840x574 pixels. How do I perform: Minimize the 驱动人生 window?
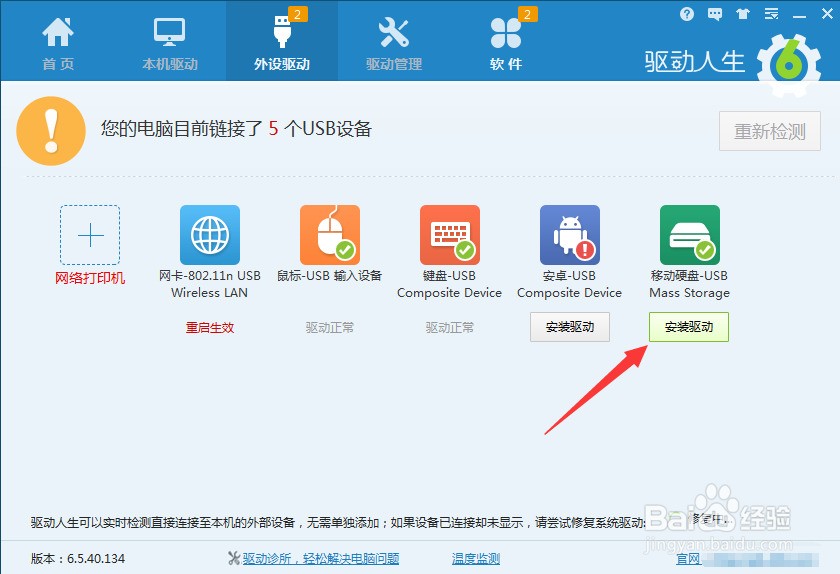[x=799, y=16]
